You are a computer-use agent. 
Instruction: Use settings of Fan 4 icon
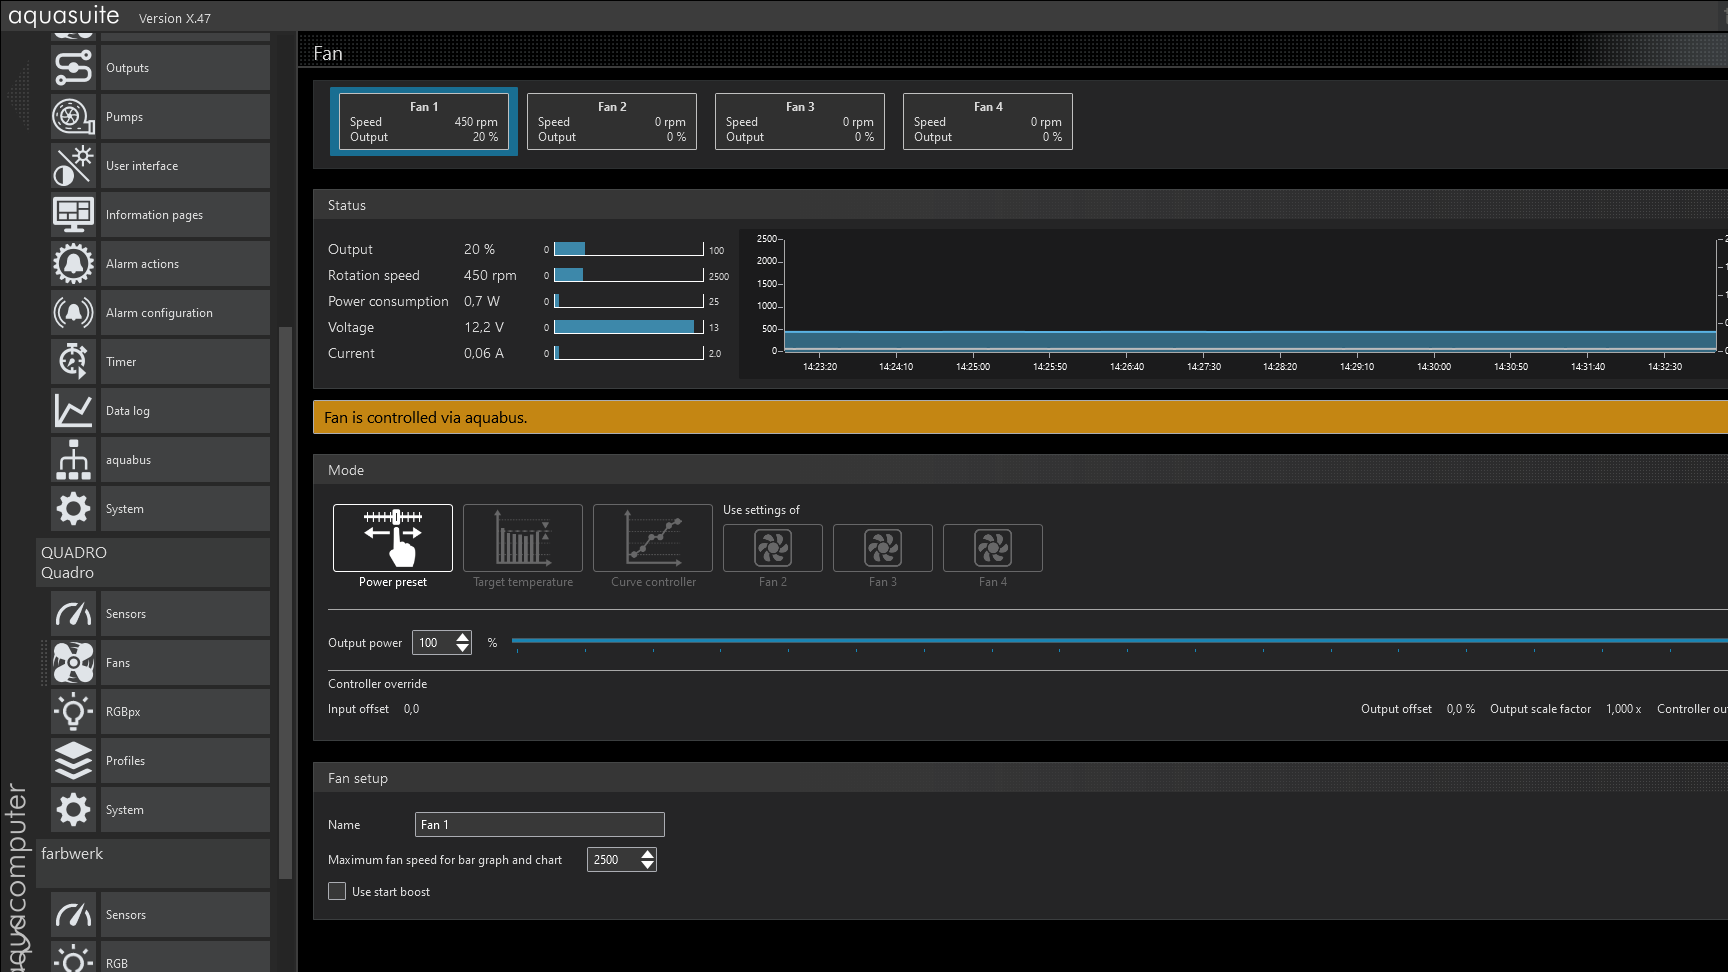click(992, 548)
